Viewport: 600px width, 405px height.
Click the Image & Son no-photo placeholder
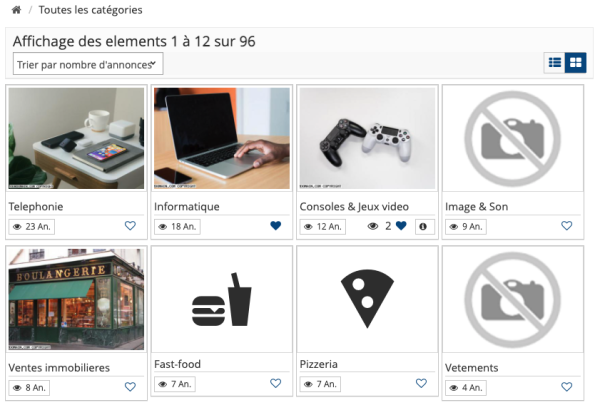click(512, 138)
